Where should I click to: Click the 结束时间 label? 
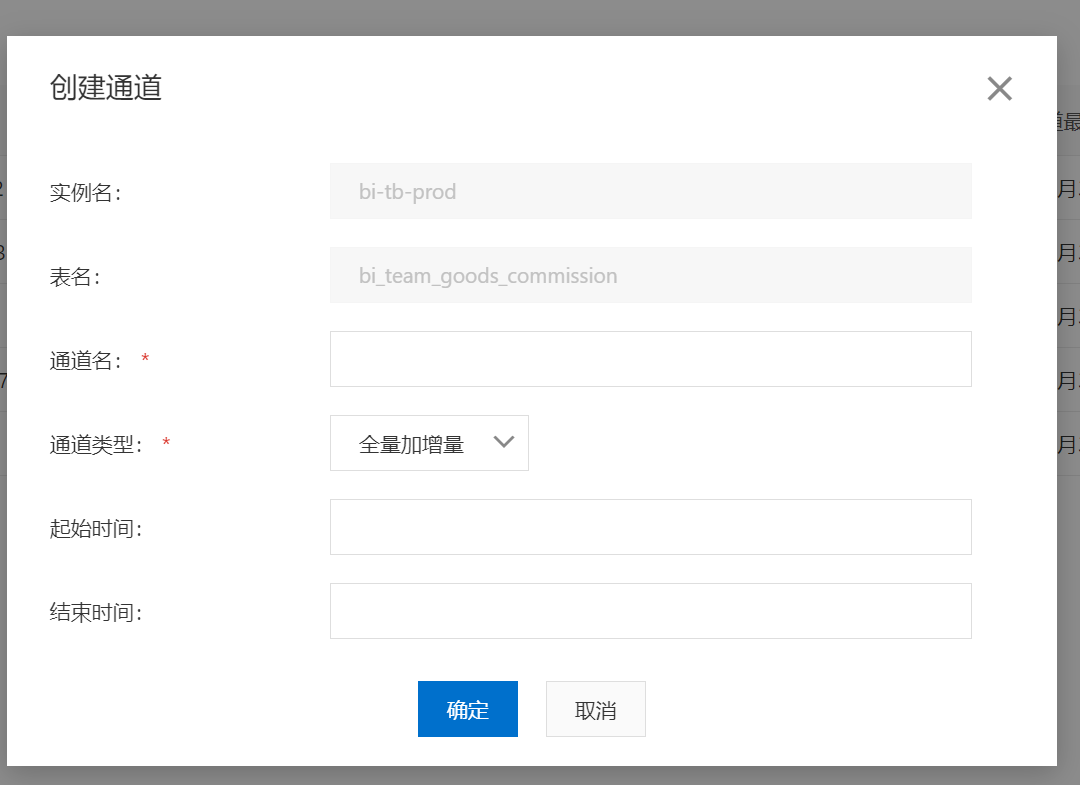coord(96,612)
